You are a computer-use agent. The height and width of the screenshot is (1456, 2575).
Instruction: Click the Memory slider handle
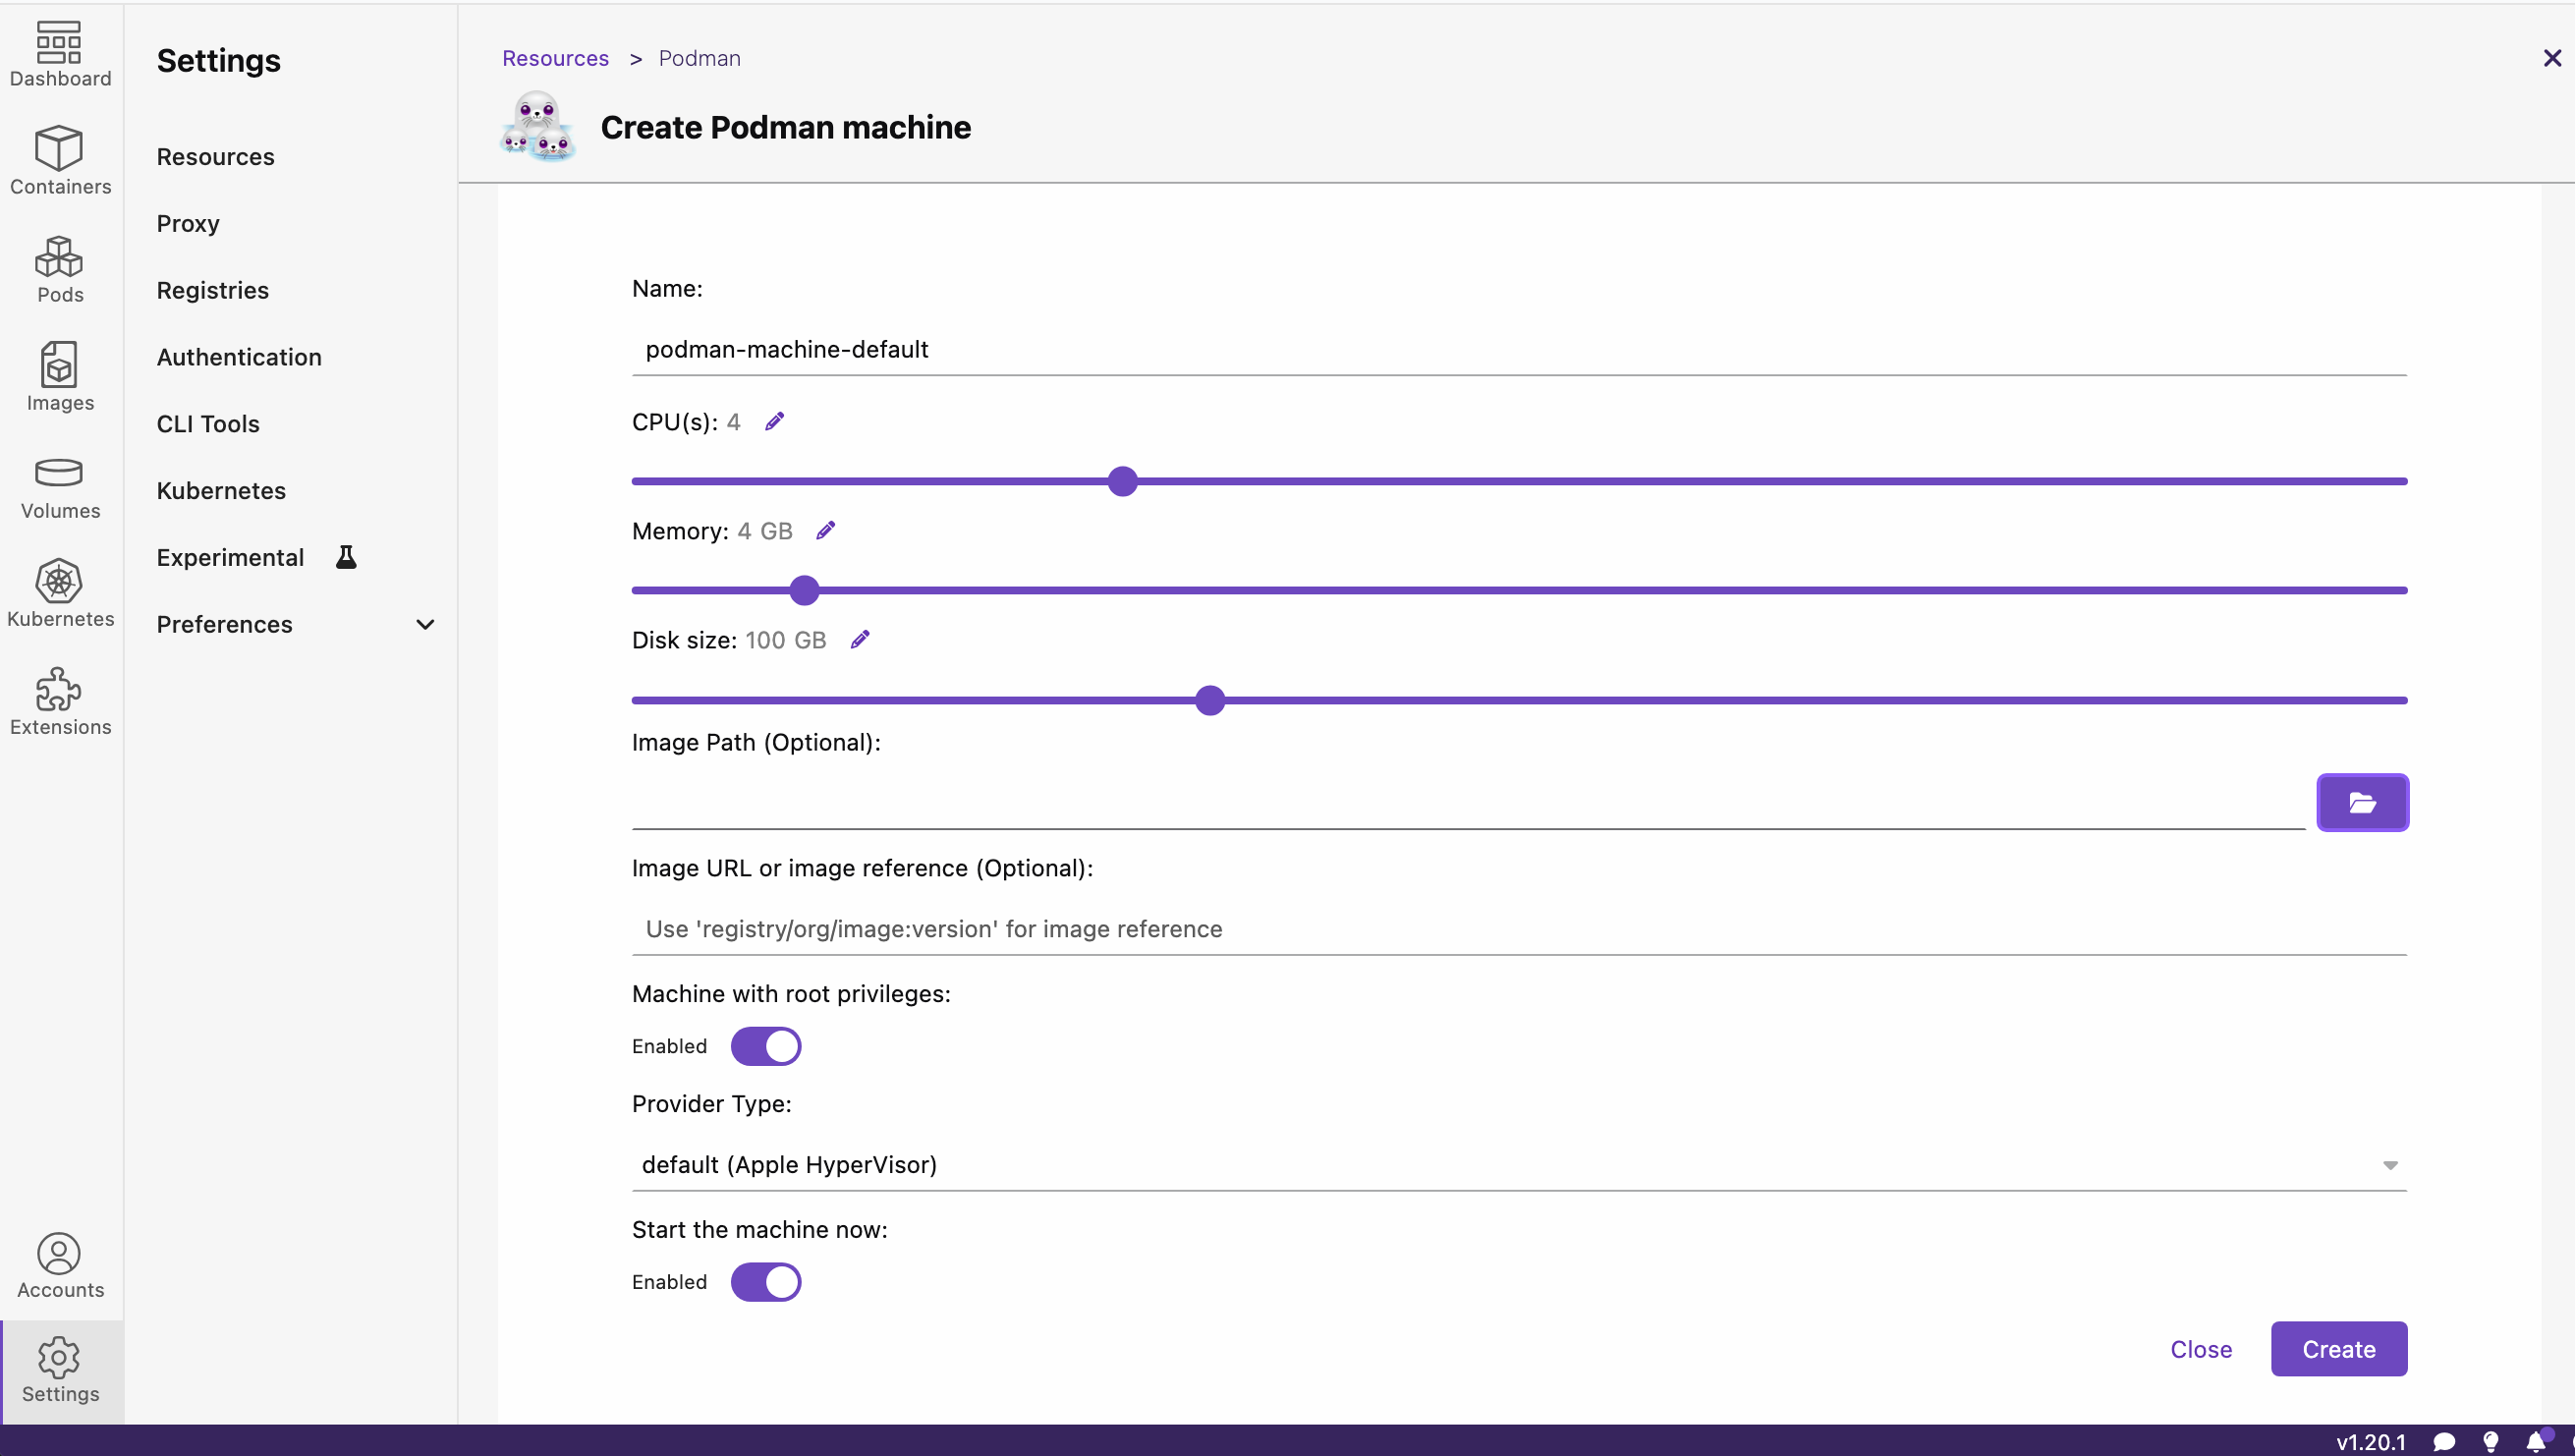(x=804, y=590)
